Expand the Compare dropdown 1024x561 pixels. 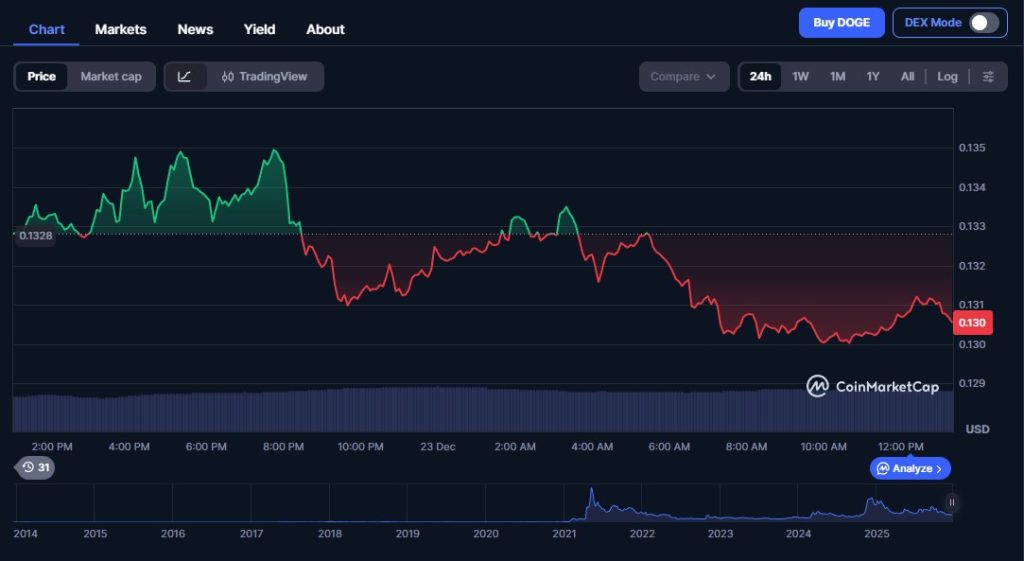[x=683, y=77]
